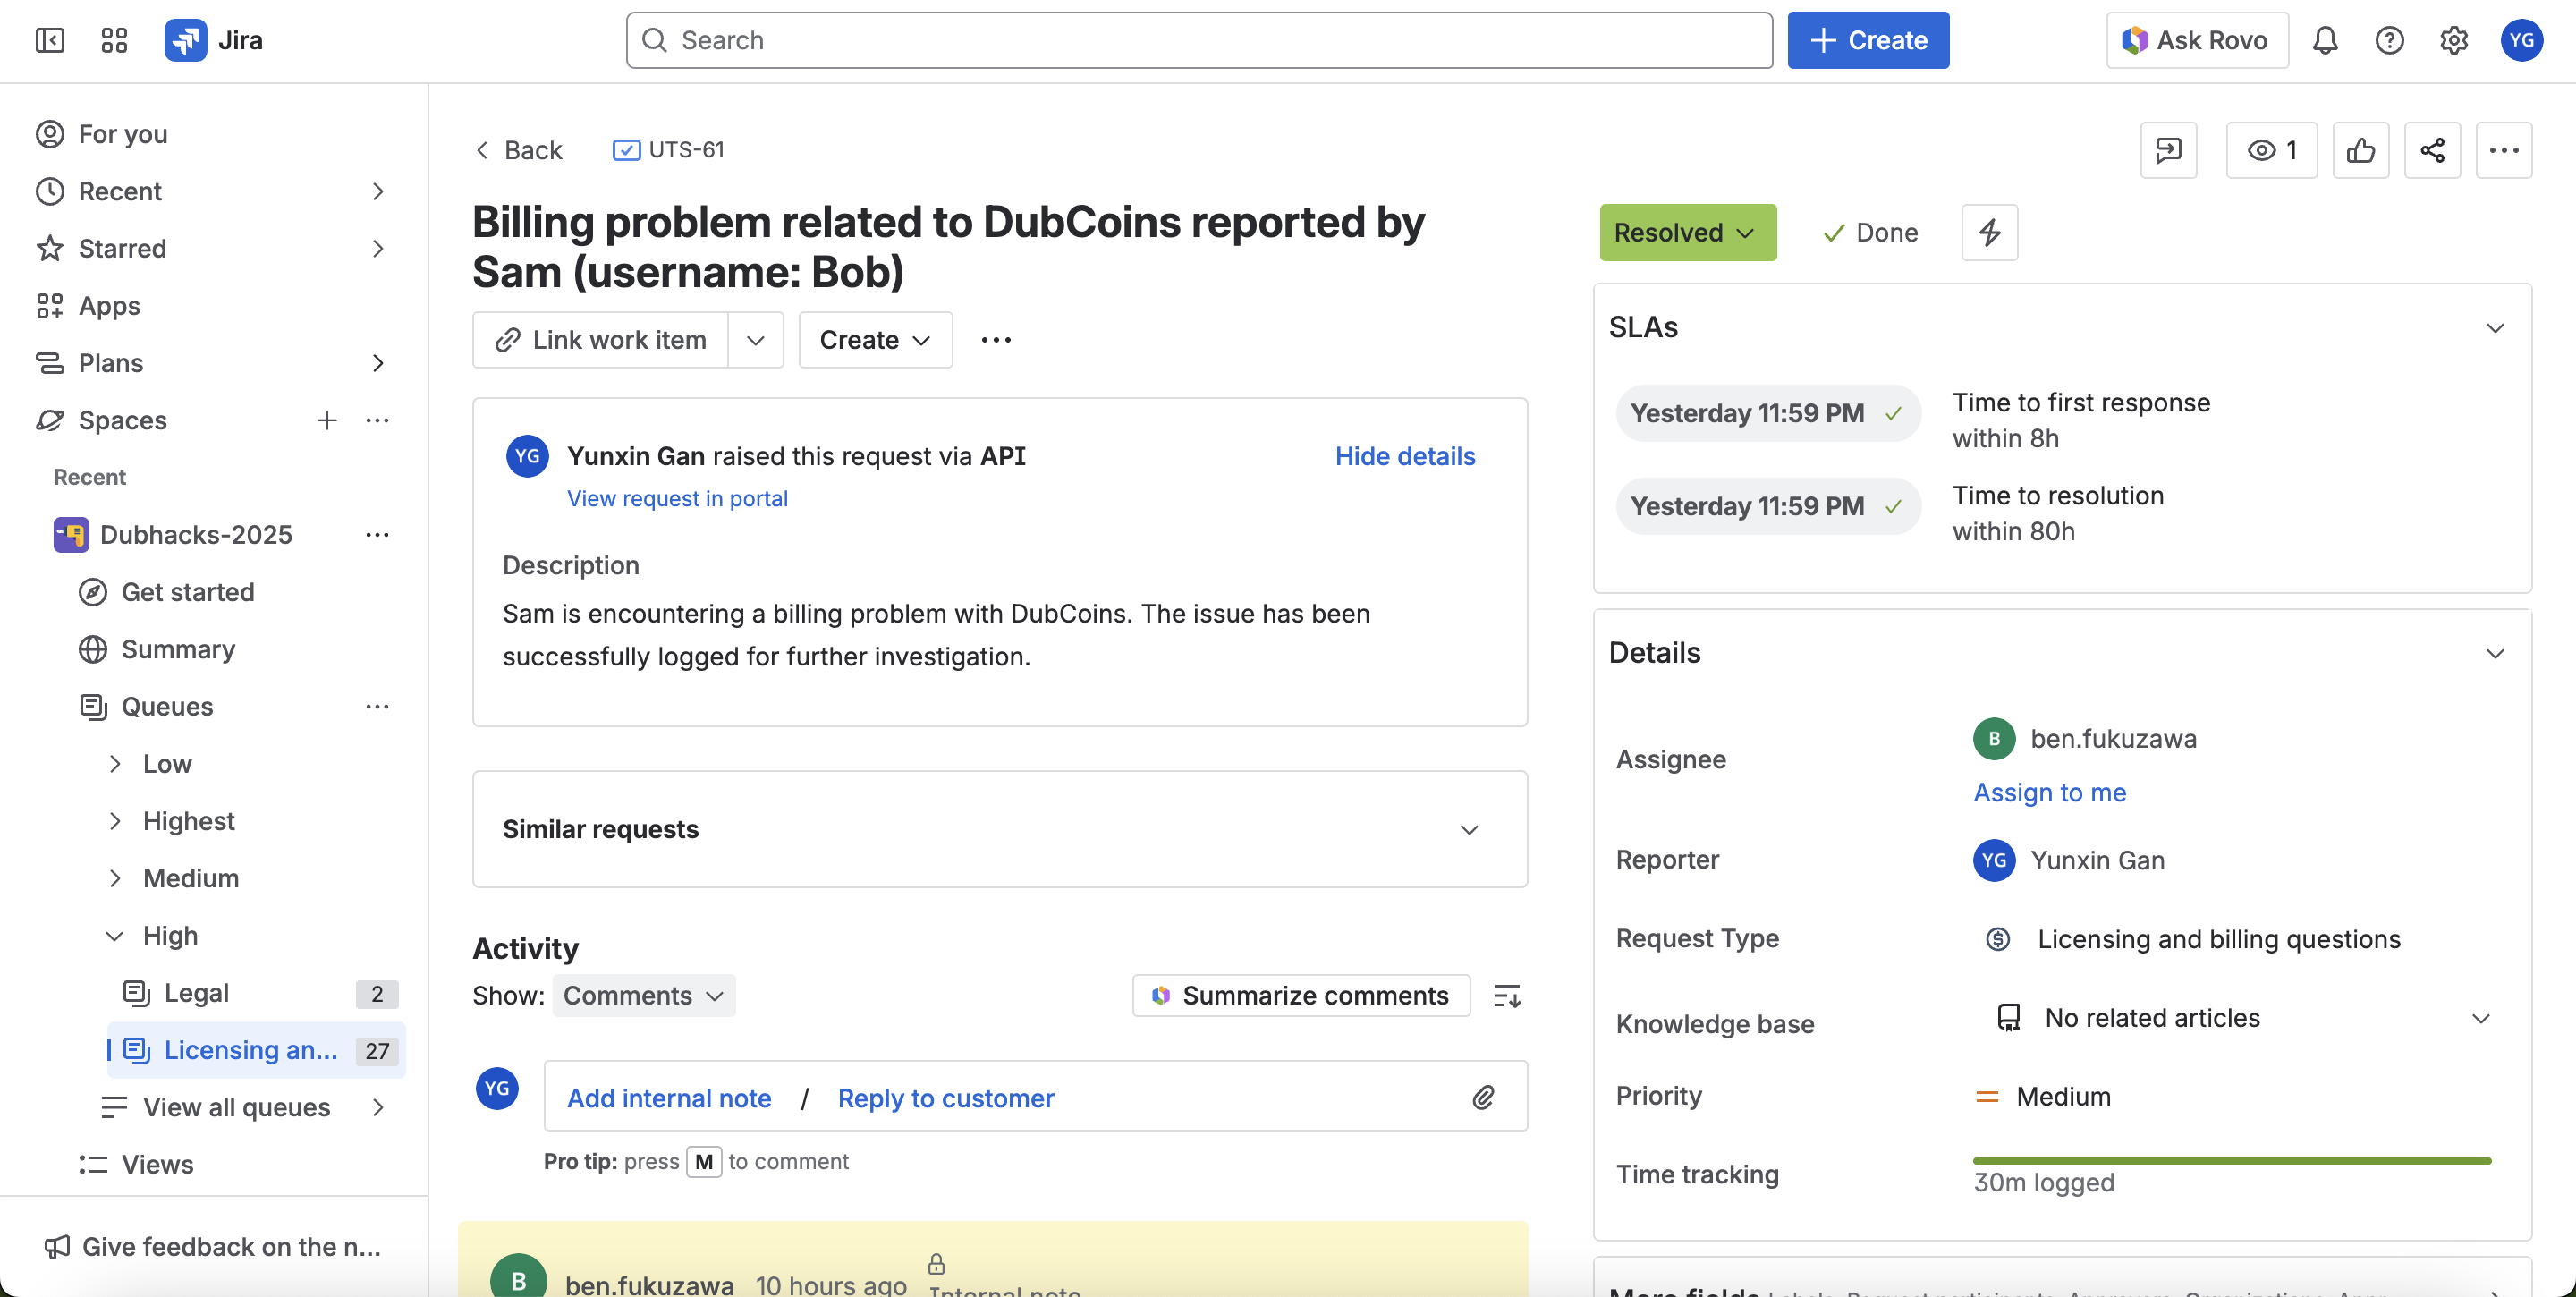This screenshot has height=1297, width=2576.
Task: Click the attachment paperclip icon
Action: [x=1482, y=1097]
